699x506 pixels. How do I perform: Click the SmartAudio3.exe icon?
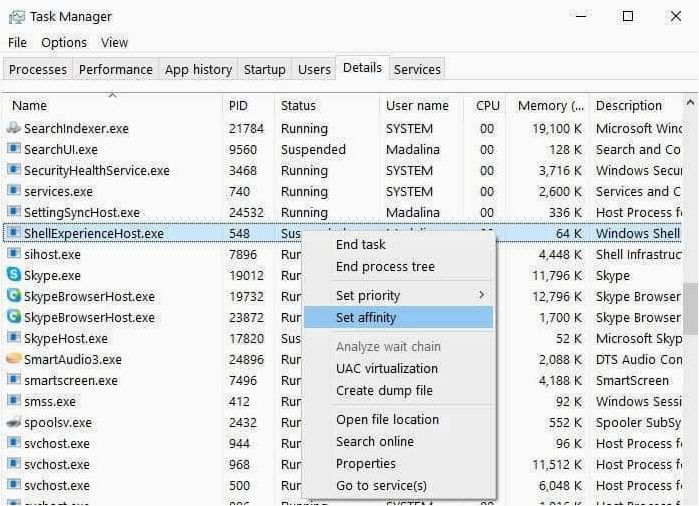click(x=14, y=359)
